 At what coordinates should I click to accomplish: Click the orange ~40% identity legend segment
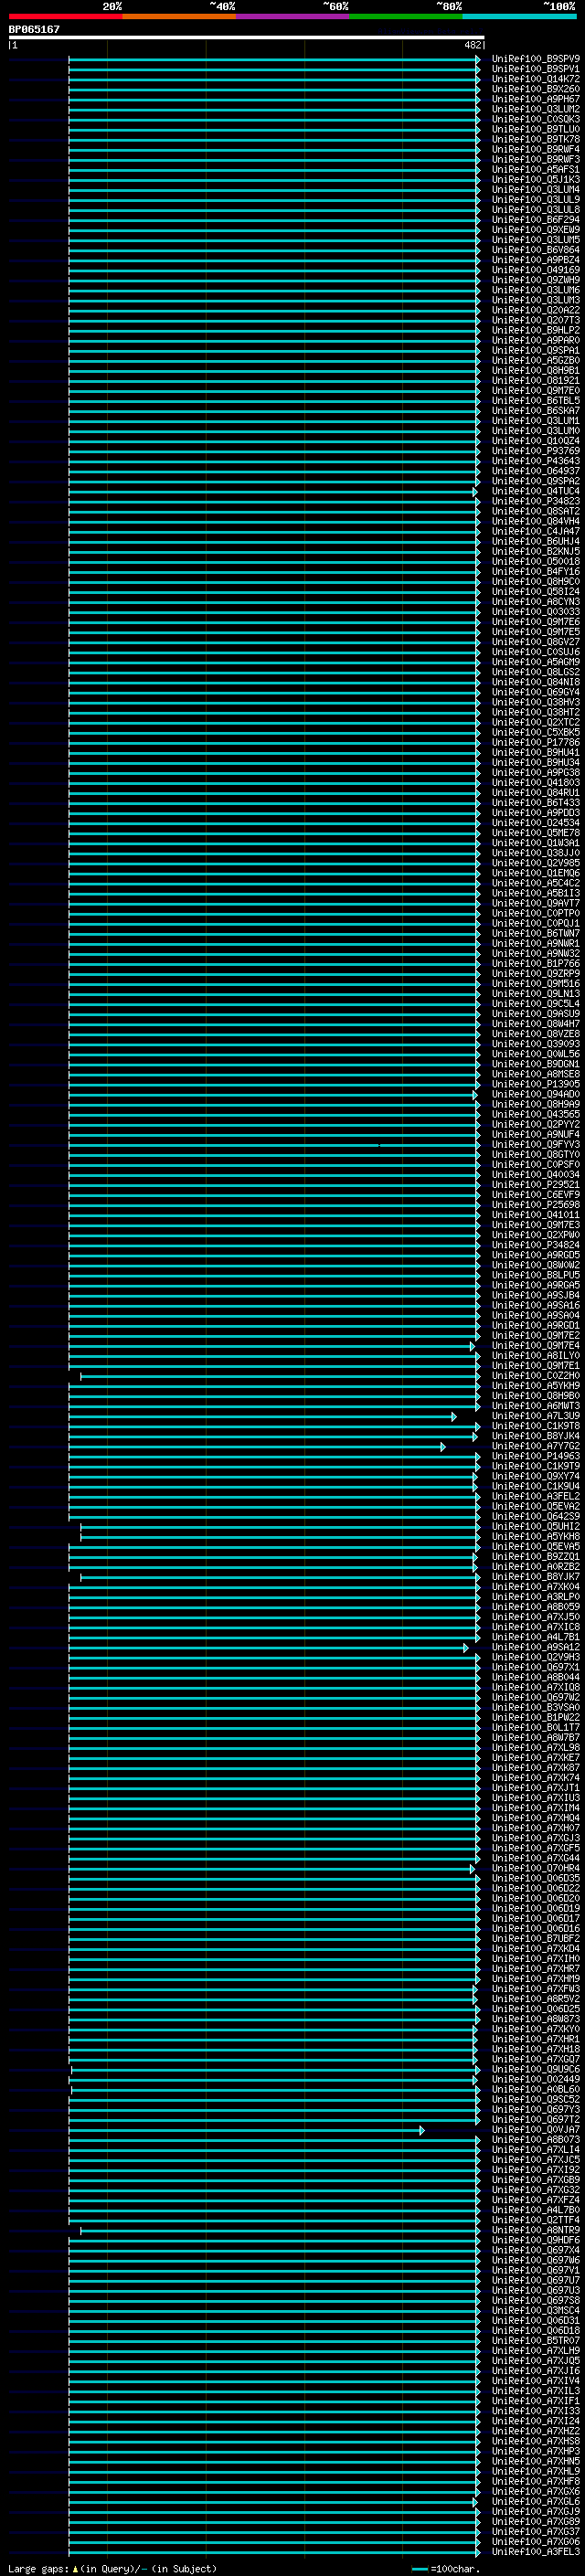(x=179, y=16)
